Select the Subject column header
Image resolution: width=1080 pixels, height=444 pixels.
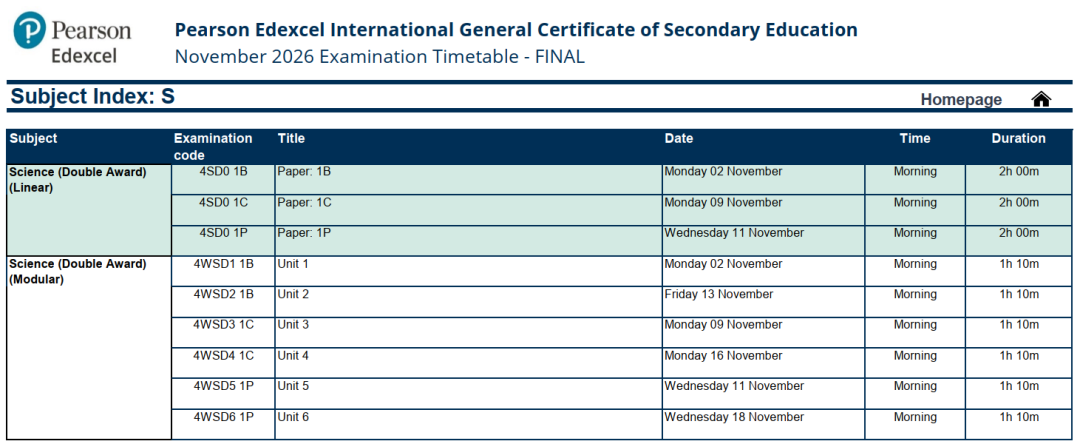pos(33,138)
